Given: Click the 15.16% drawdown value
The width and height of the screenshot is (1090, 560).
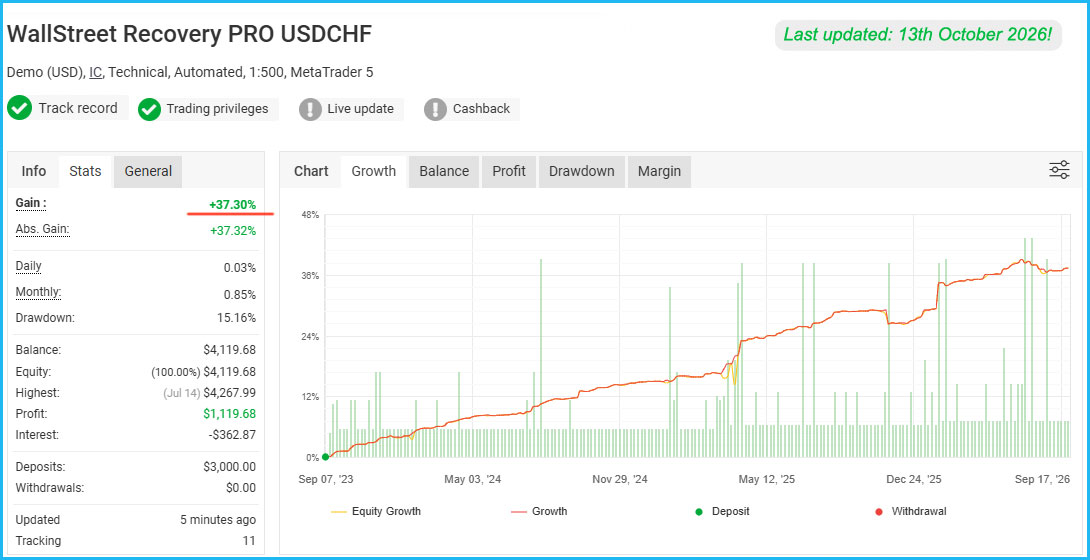Looking at the screenshot, I should 236,318.
